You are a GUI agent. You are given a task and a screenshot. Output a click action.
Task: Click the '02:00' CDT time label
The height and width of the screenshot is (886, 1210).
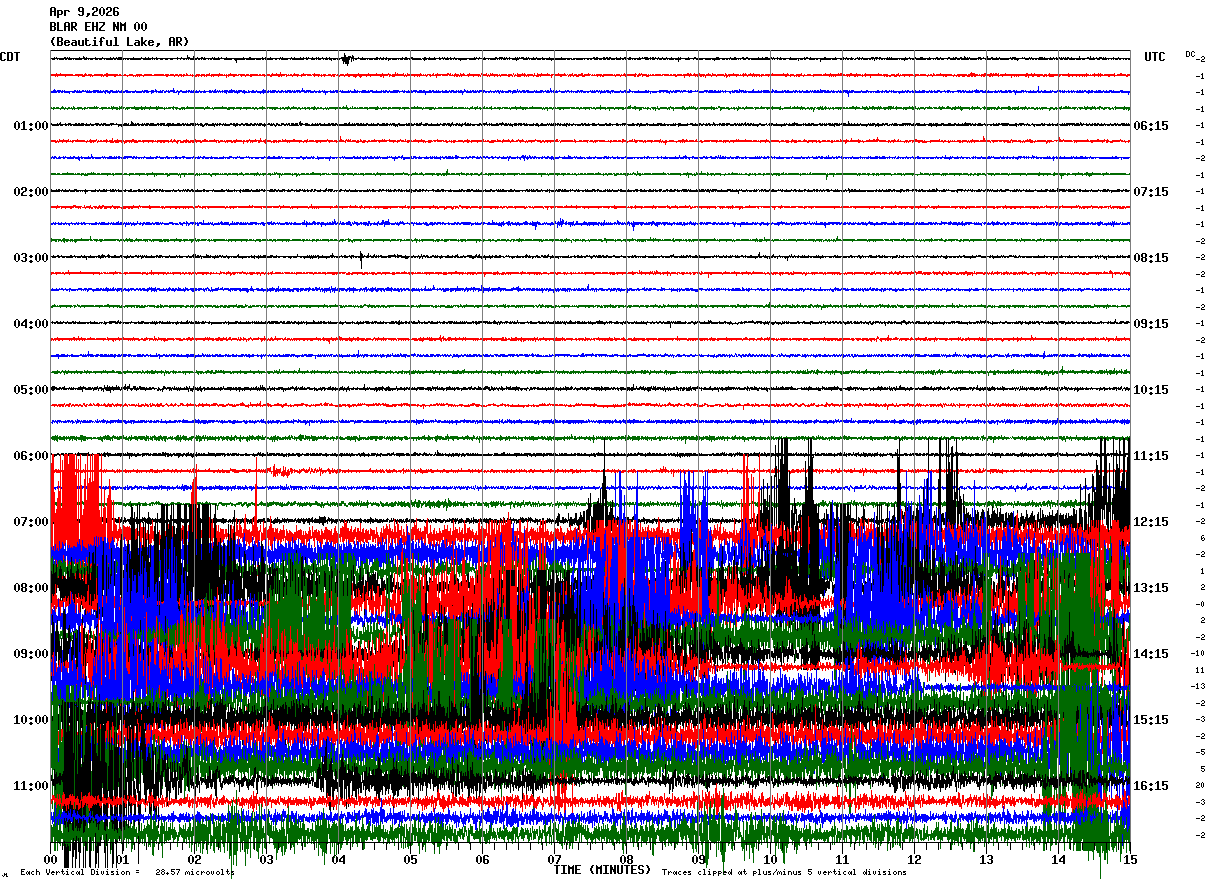pyautogui.click(x=31, y=192)
